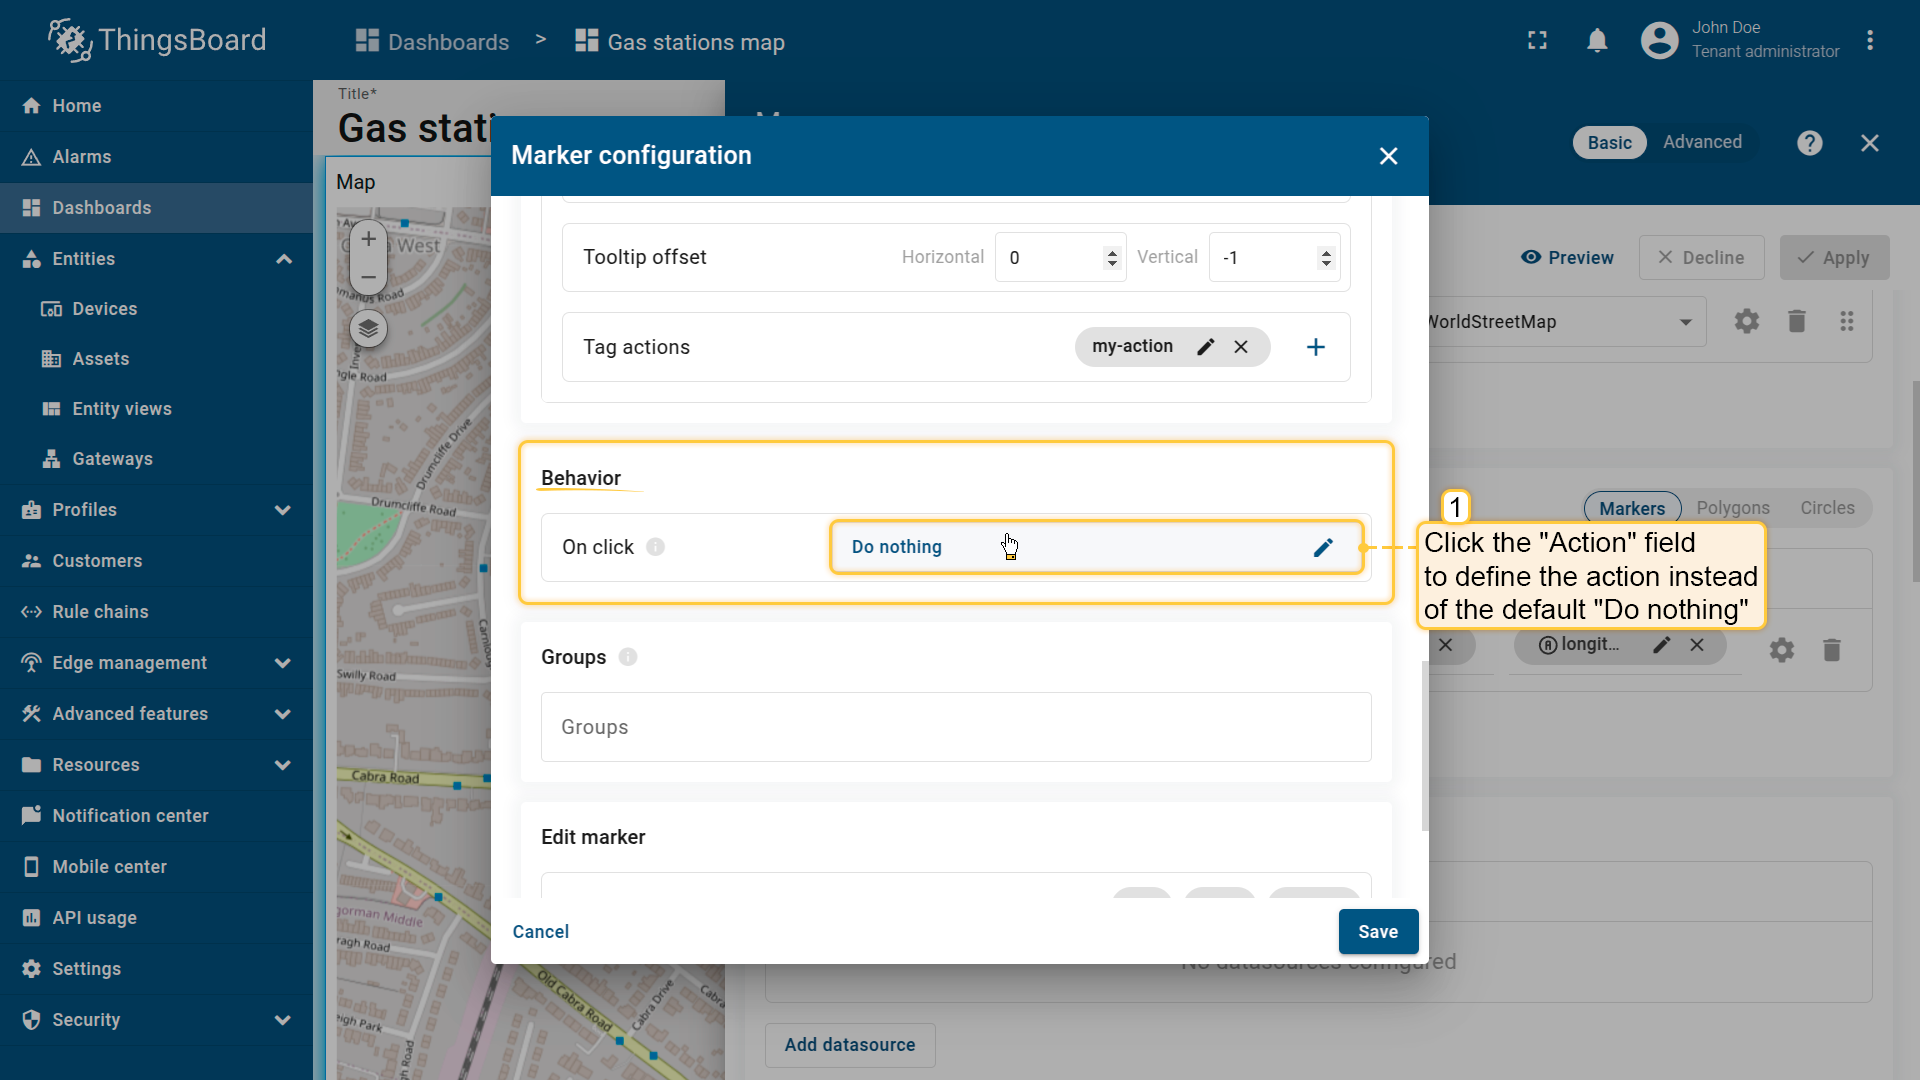The height and width of the screenshot is (1080, 1920).
Task: Toggle fullscreen mode icon
Action: [x=1537, y=41]
